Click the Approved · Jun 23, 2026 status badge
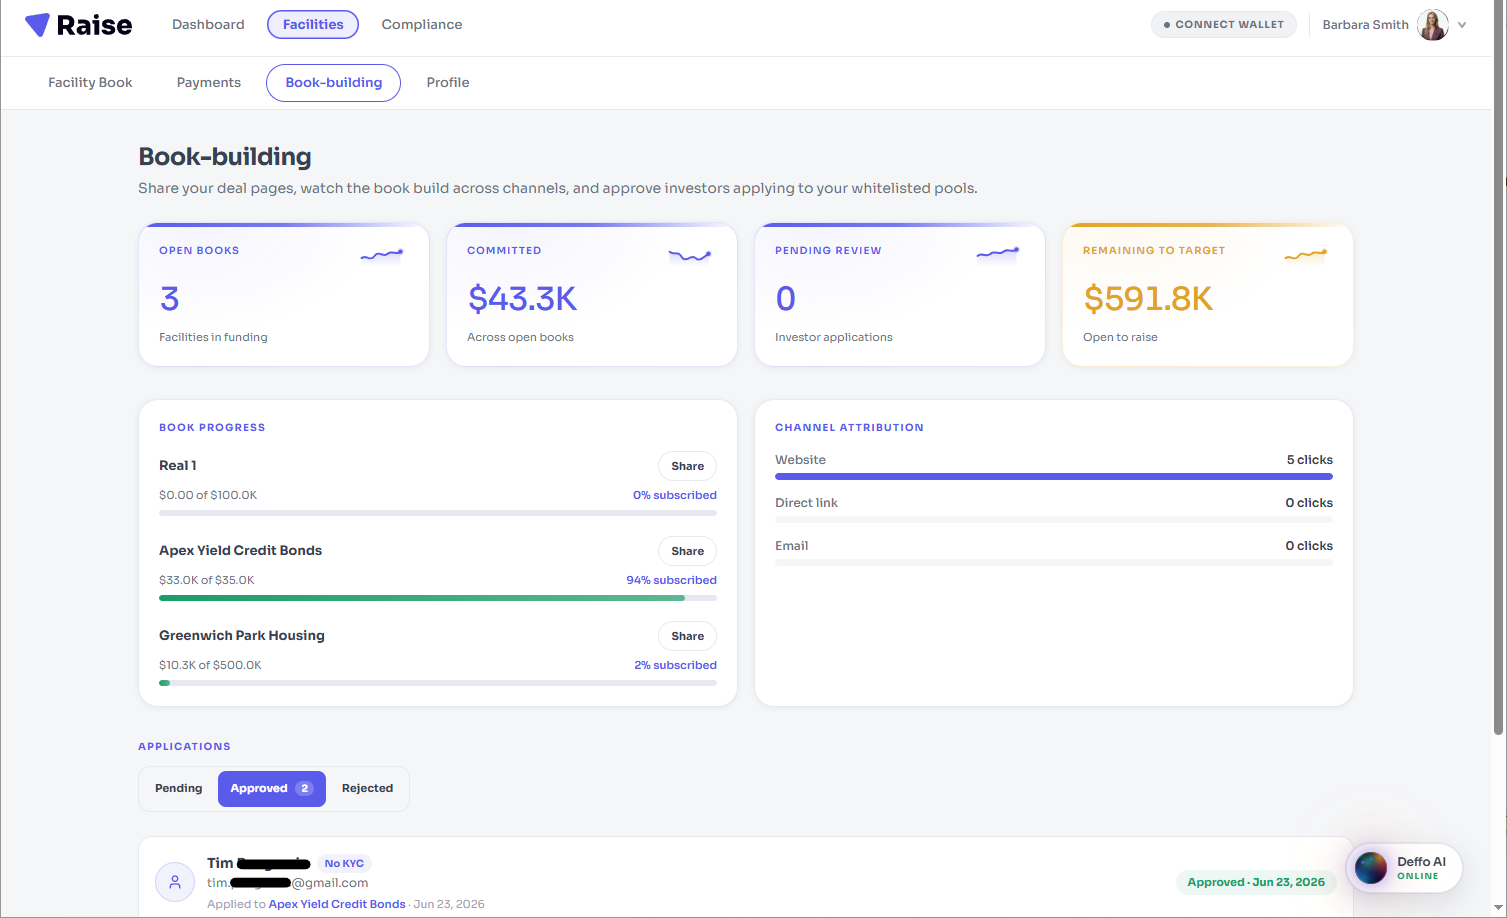Screen dimensions: 1507x918 1256,882
